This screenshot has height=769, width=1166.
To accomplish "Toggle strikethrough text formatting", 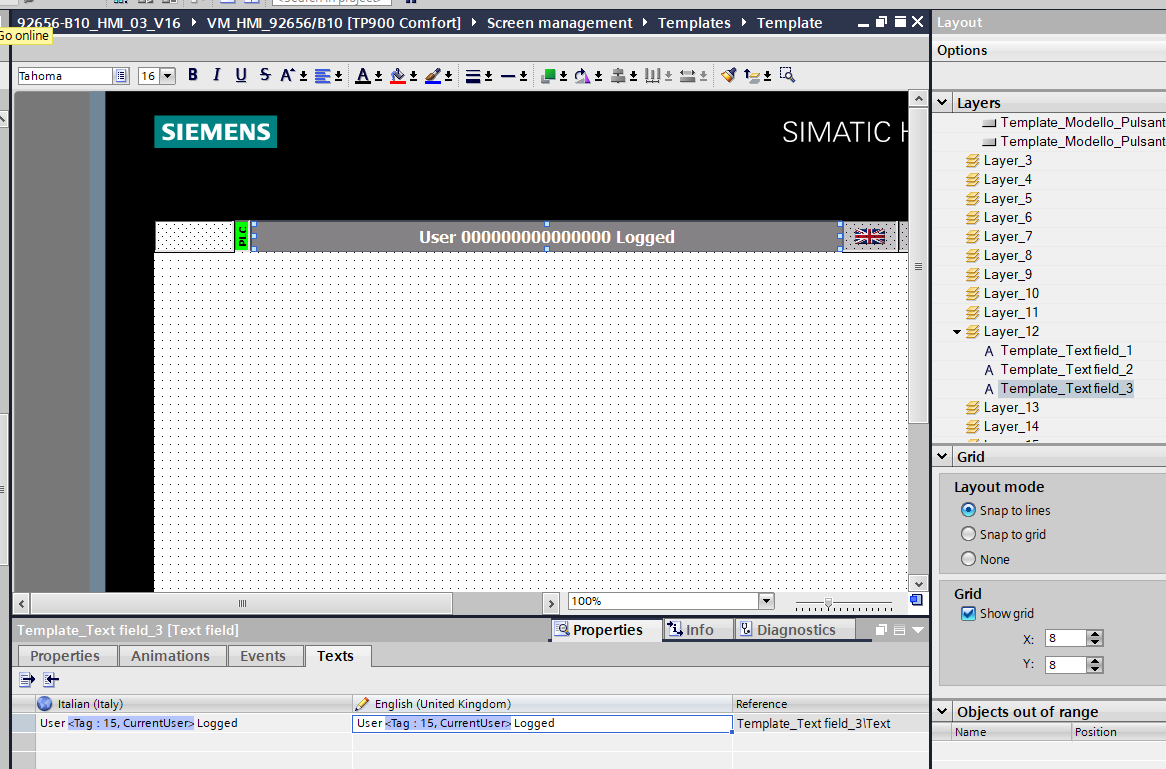I will click(265, 75).
